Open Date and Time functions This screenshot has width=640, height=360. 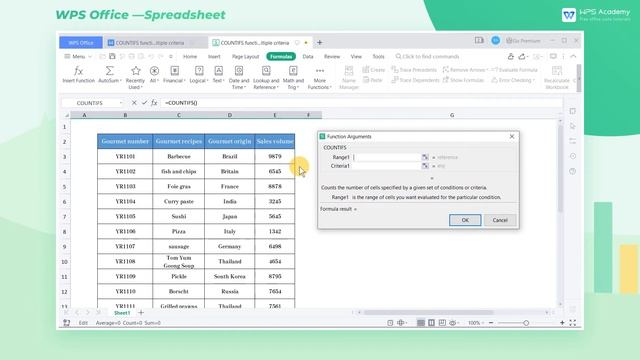coord(239,78)
